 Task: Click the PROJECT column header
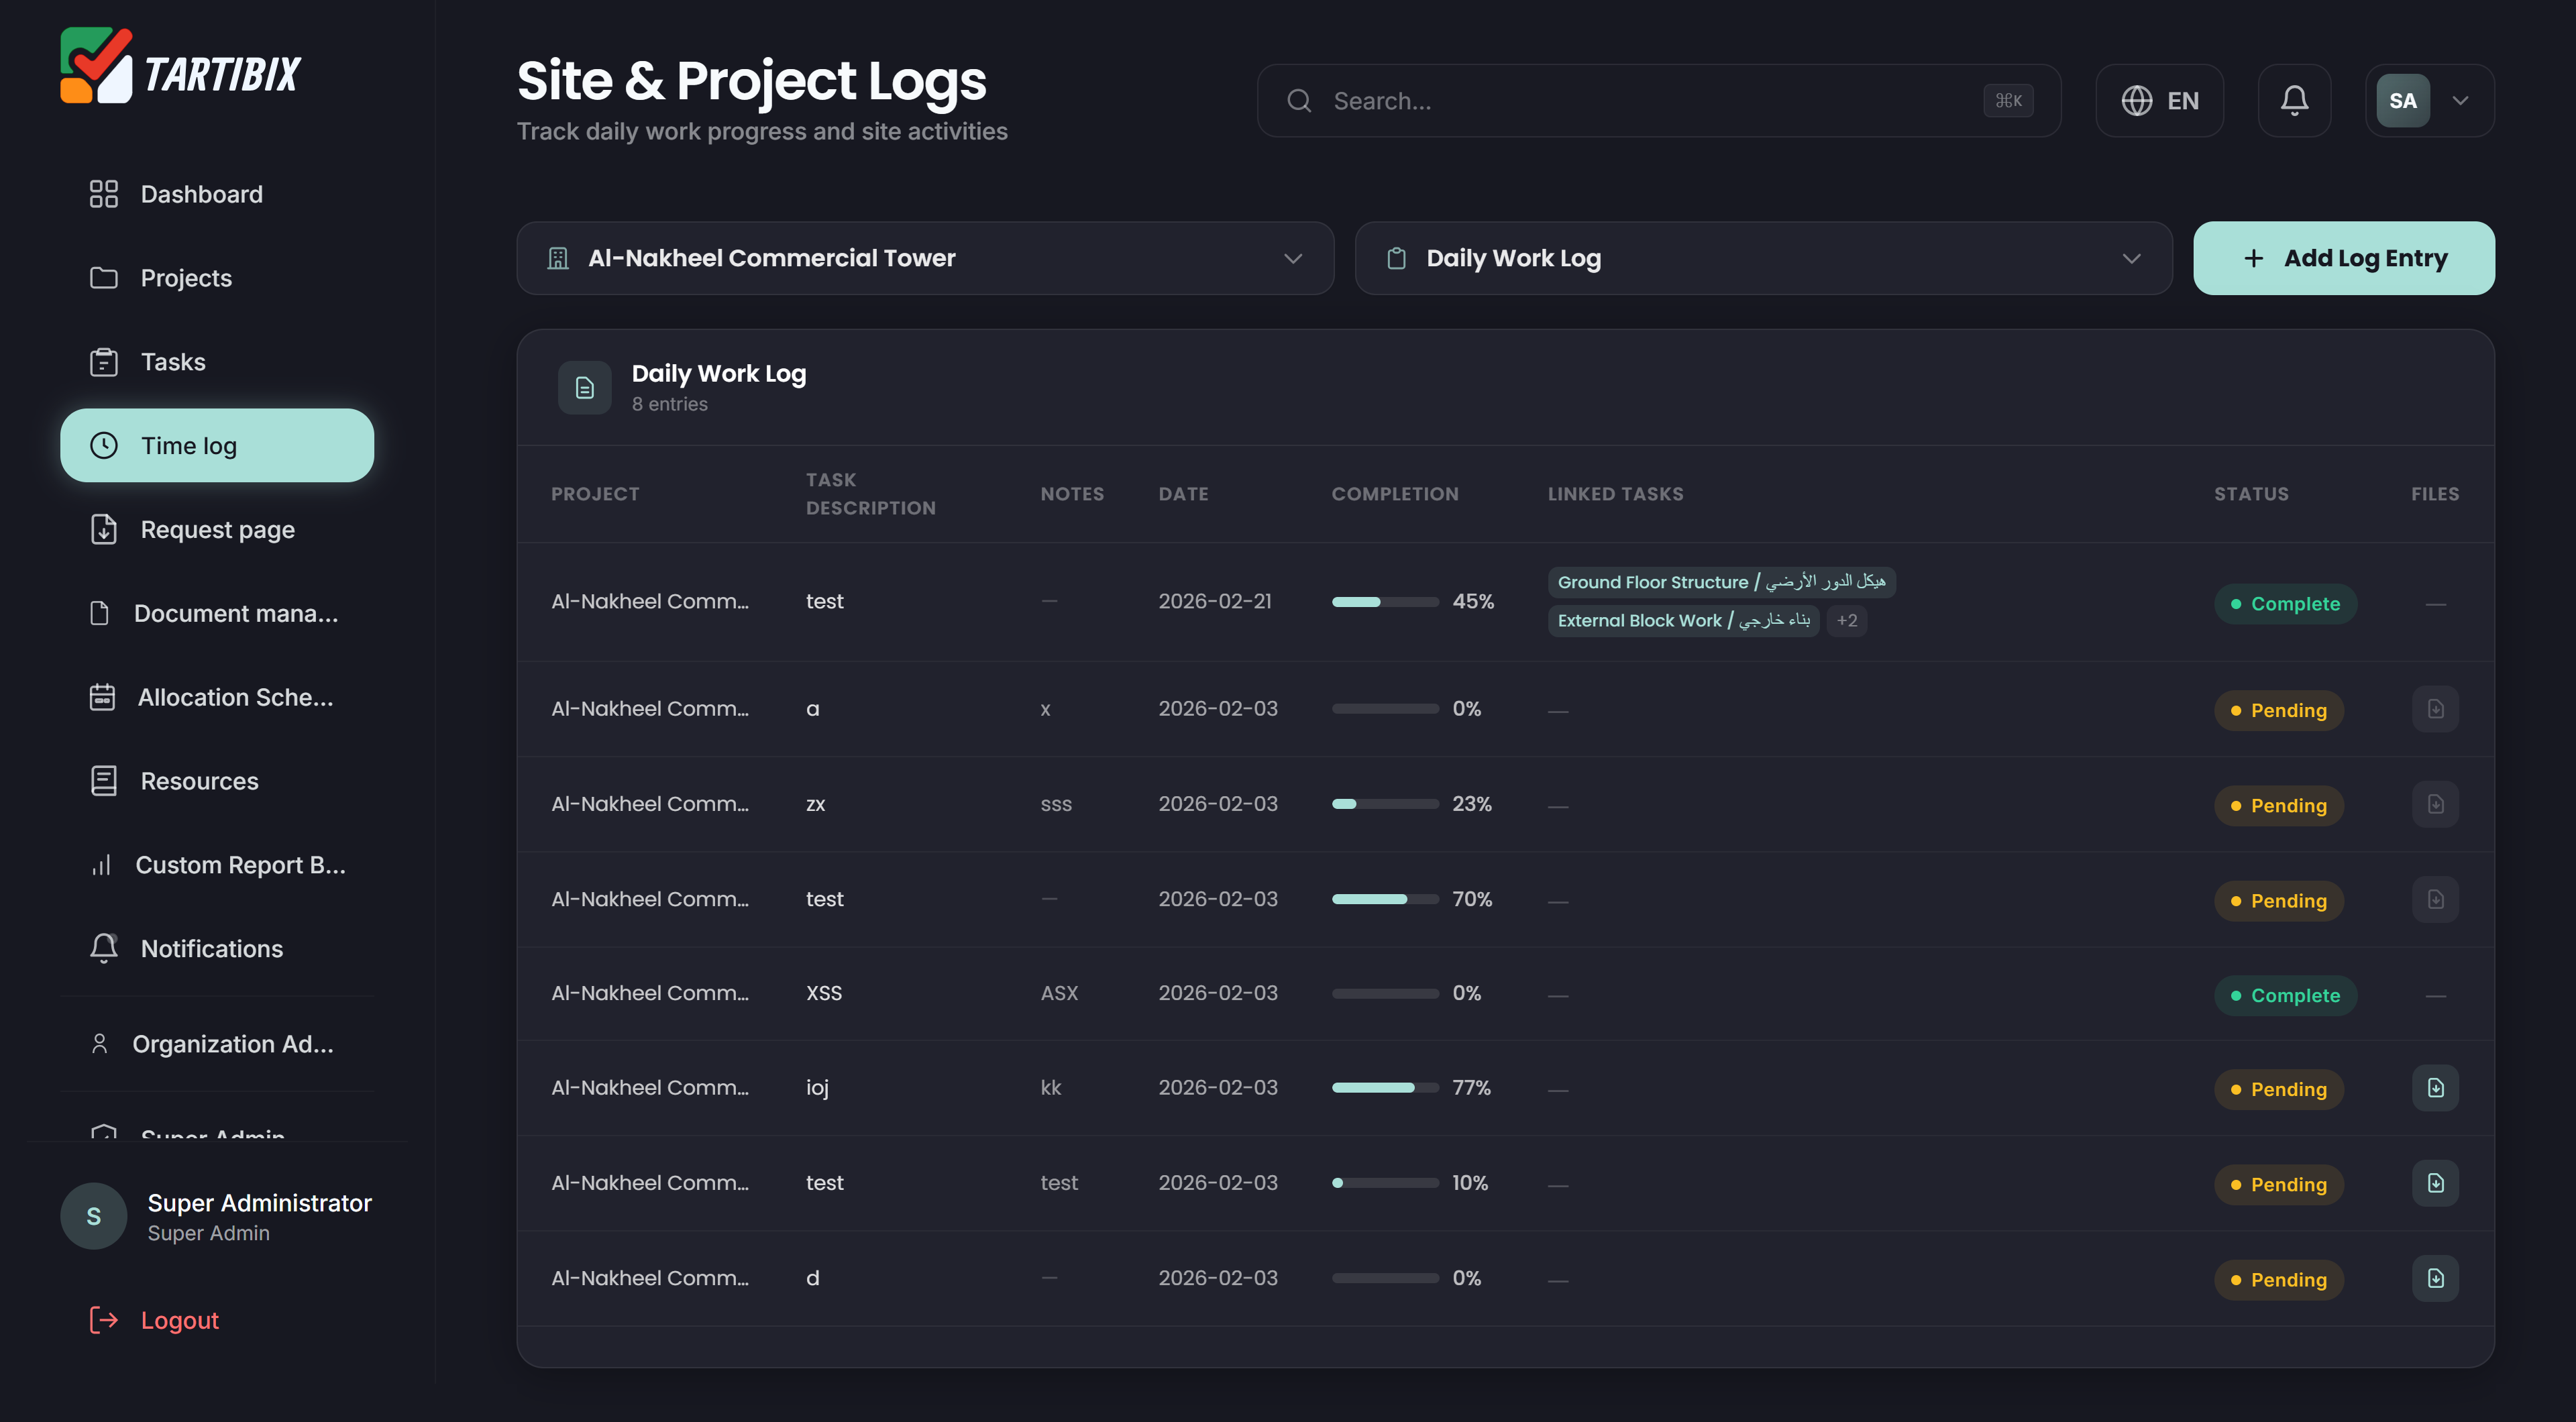tap(595, 494)
